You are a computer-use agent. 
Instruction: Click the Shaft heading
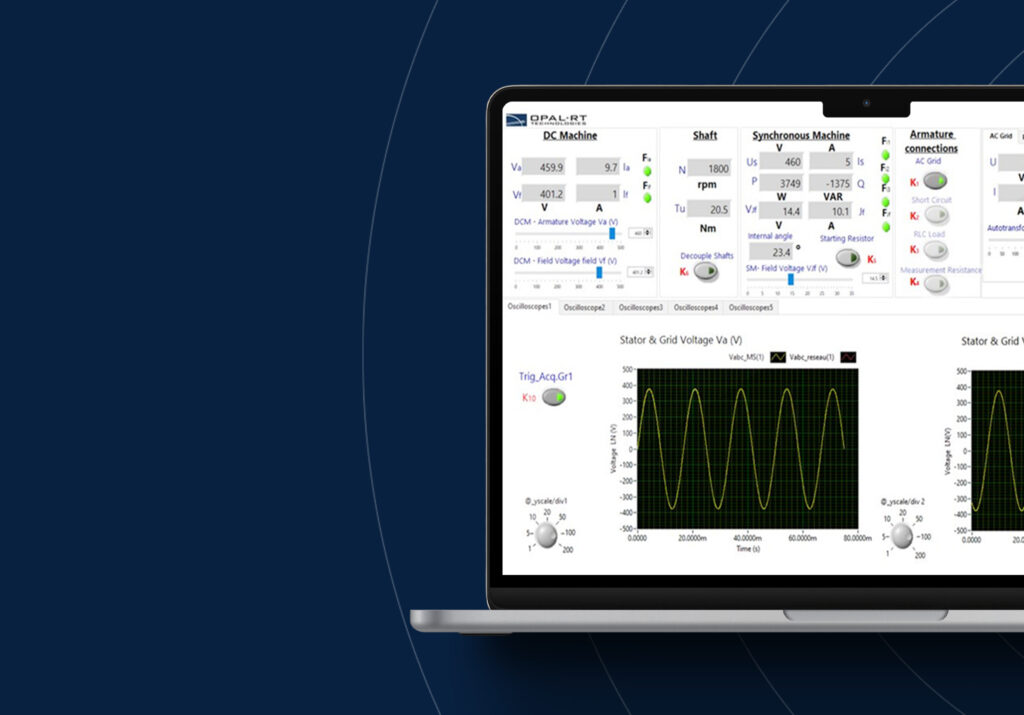[705, 135]
